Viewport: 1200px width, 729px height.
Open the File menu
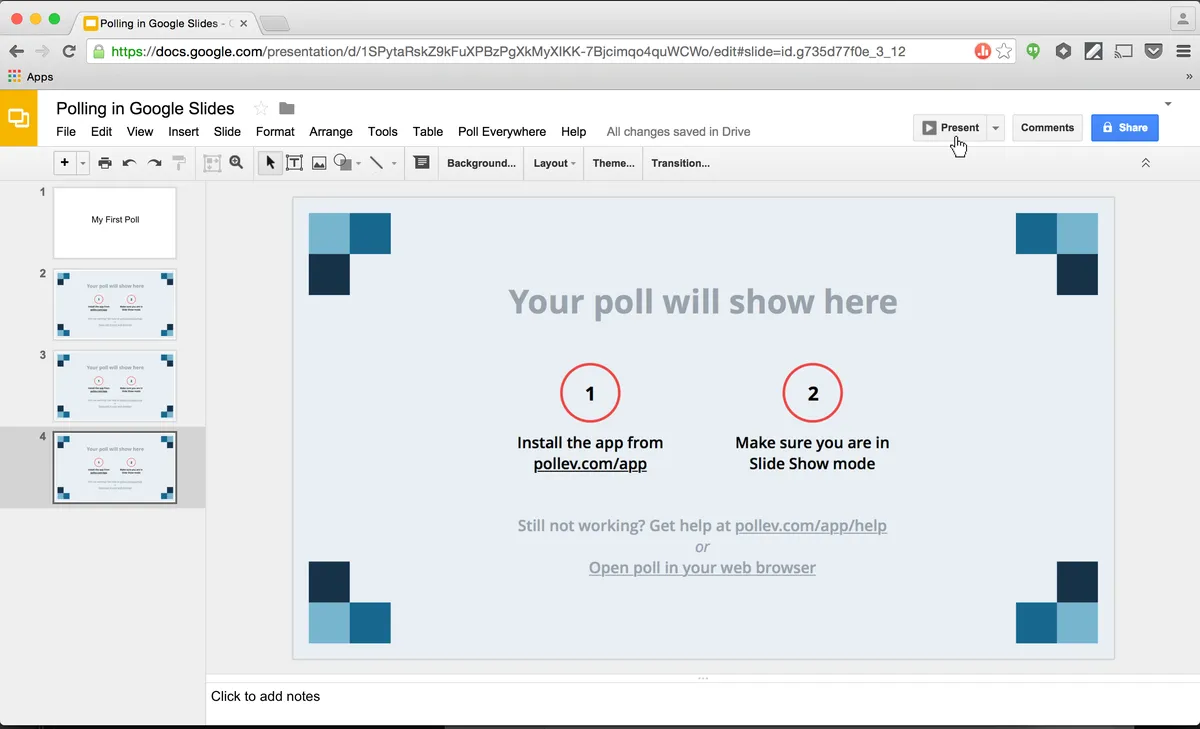tap(66, 131)
